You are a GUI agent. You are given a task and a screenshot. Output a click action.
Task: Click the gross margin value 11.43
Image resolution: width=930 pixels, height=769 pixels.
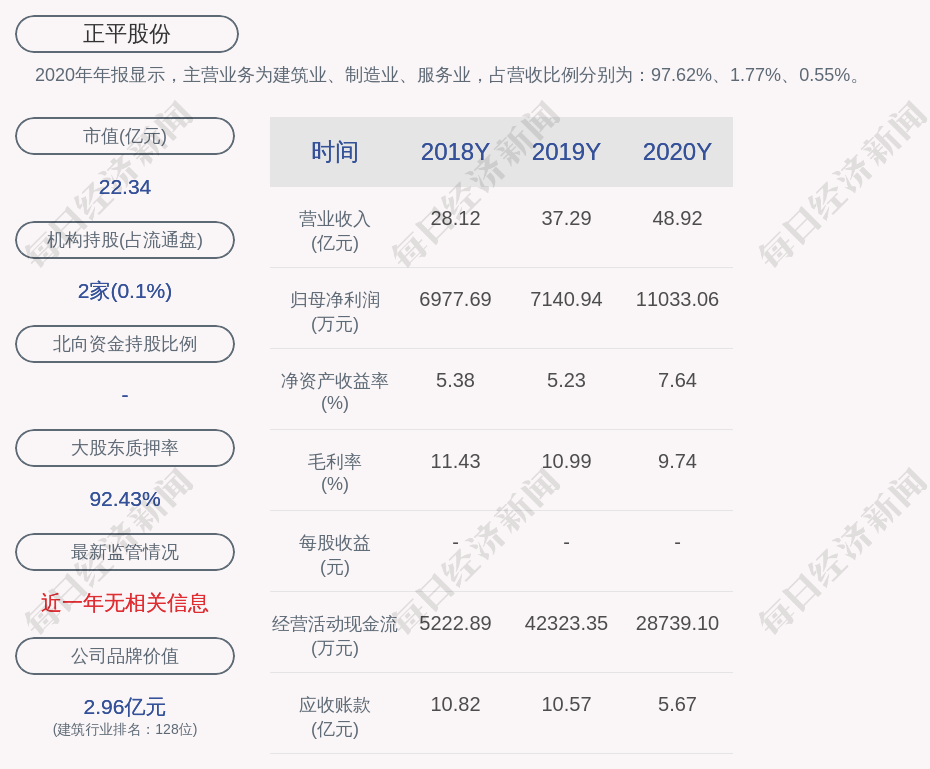[x=455, y=461]
